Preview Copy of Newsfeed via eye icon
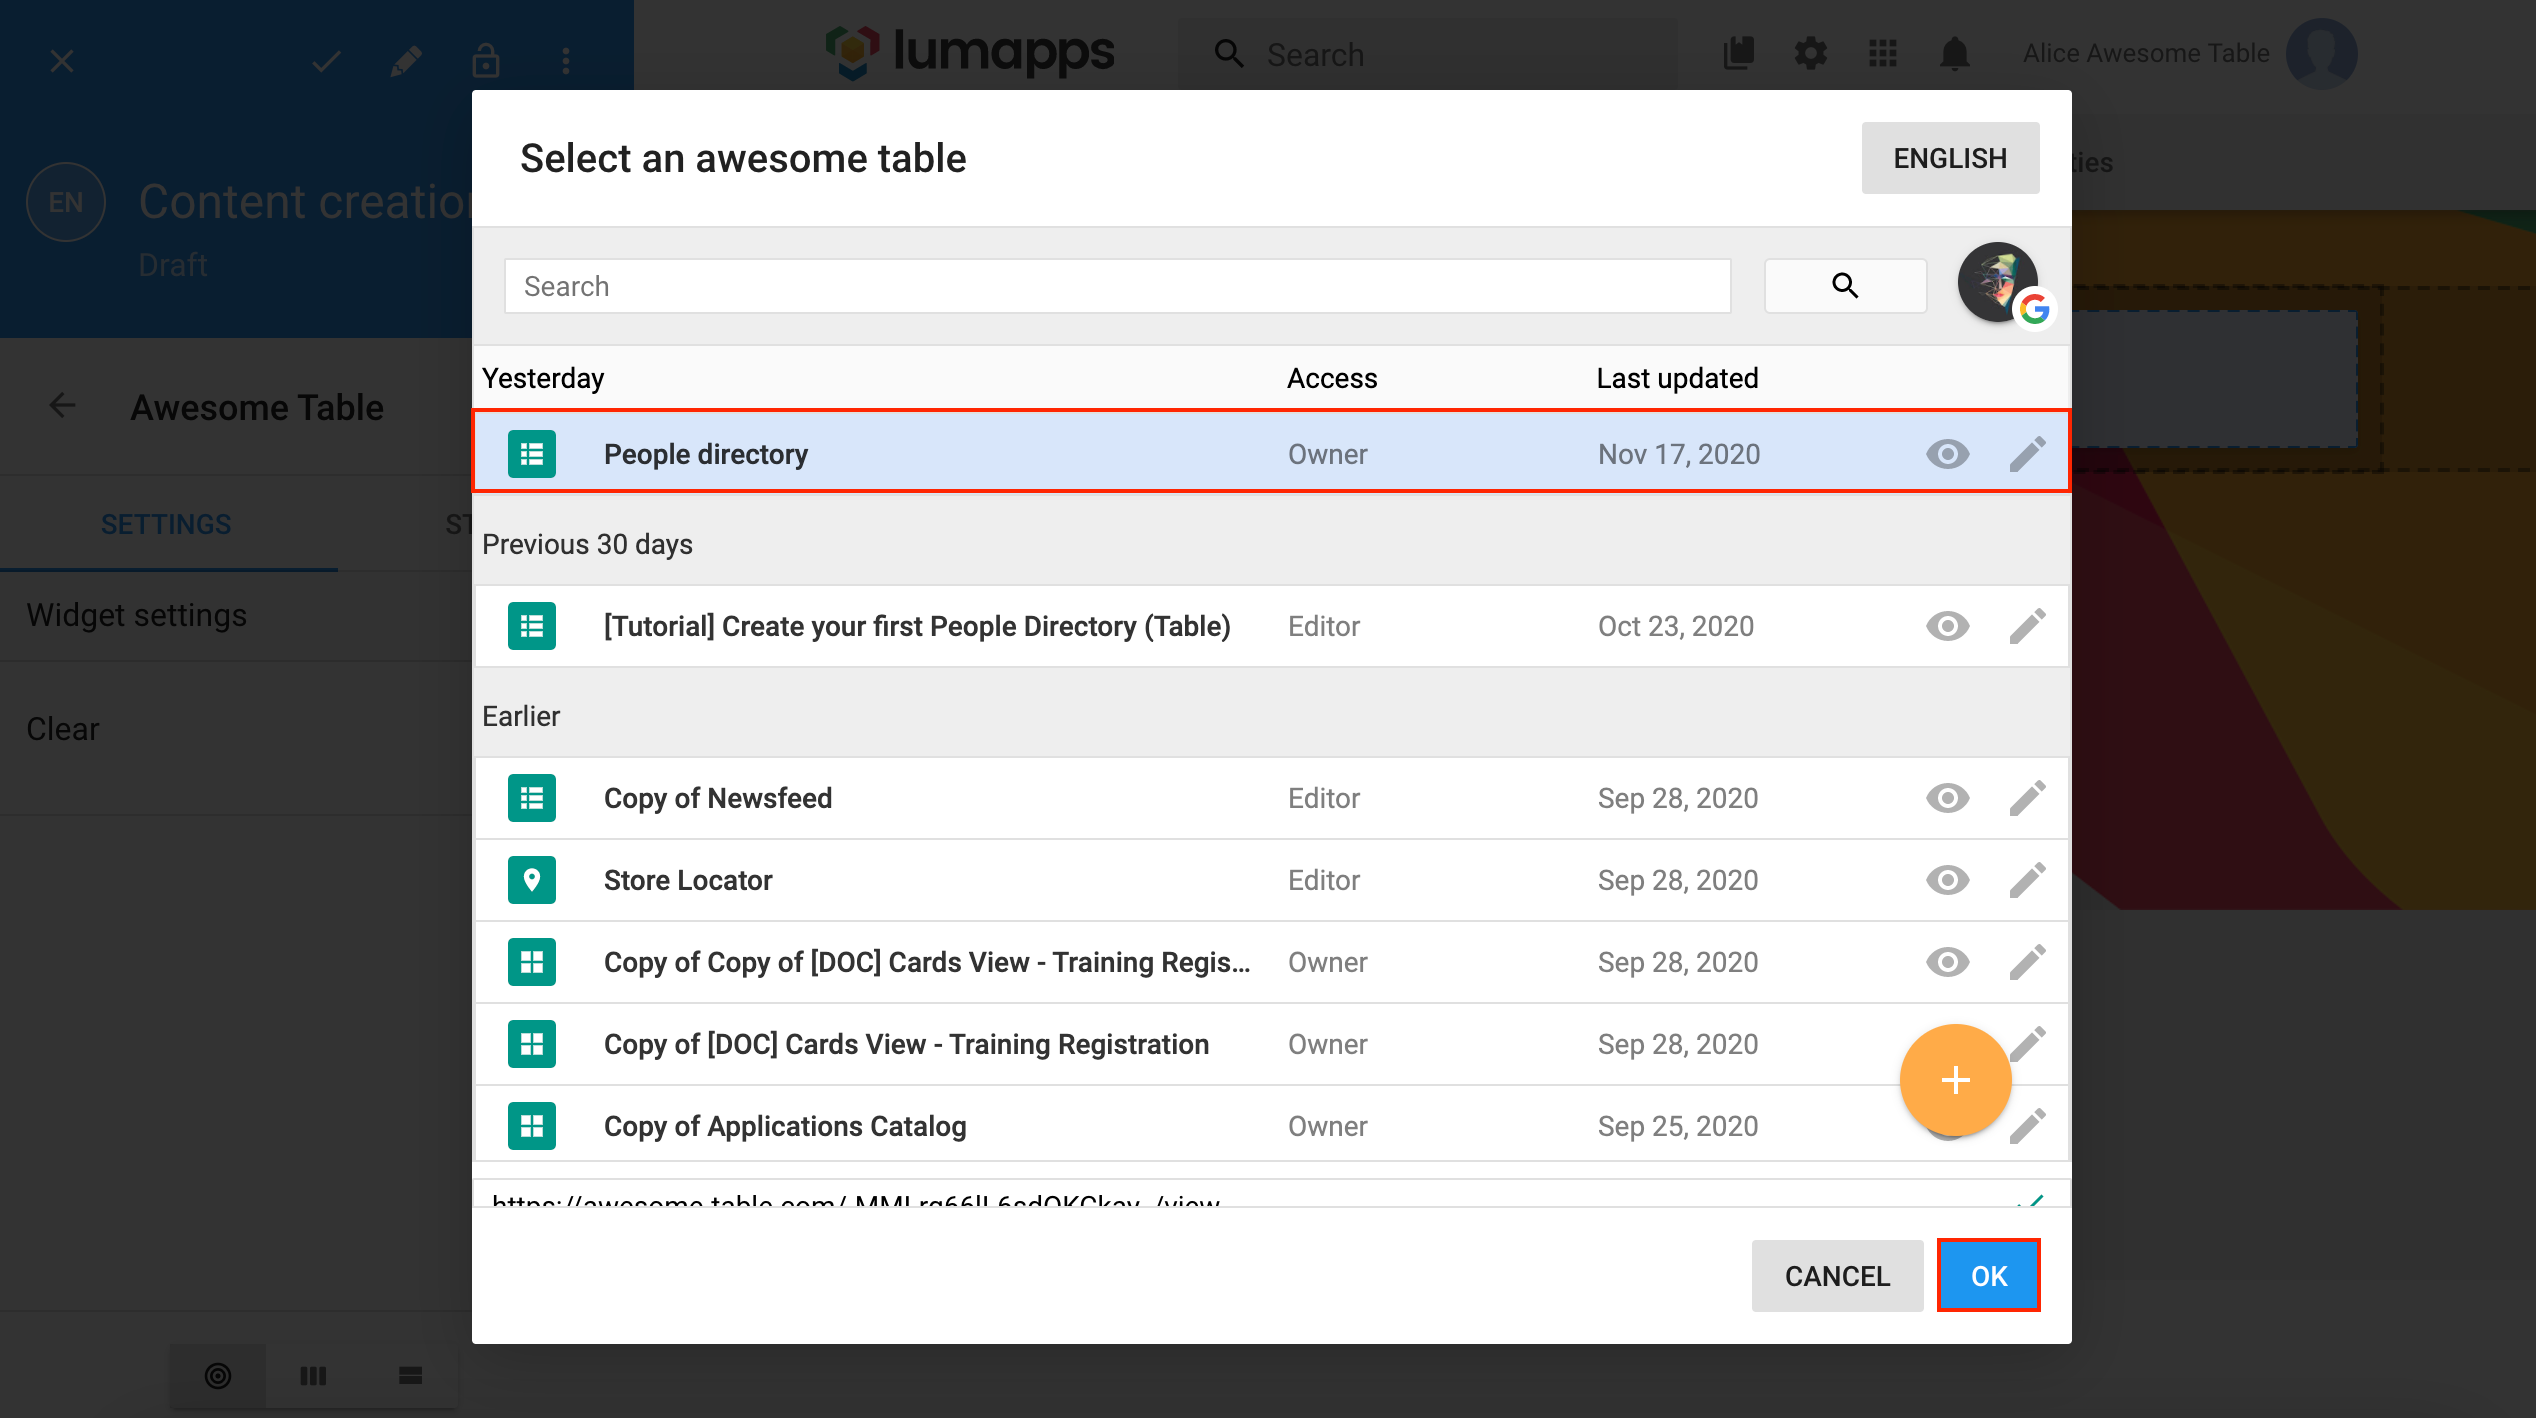The image size is (2536, 1418). point(1947,798)
